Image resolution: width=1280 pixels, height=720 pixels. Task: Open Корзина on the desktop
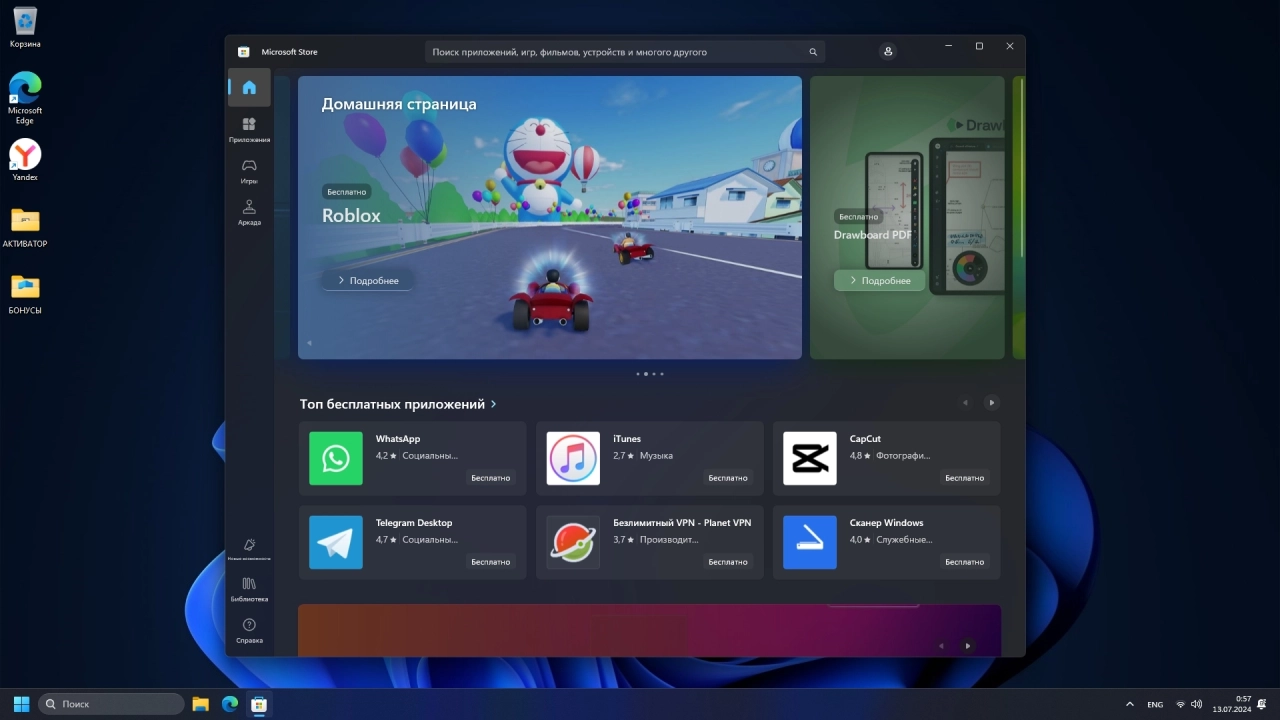(x=25, y=28)
